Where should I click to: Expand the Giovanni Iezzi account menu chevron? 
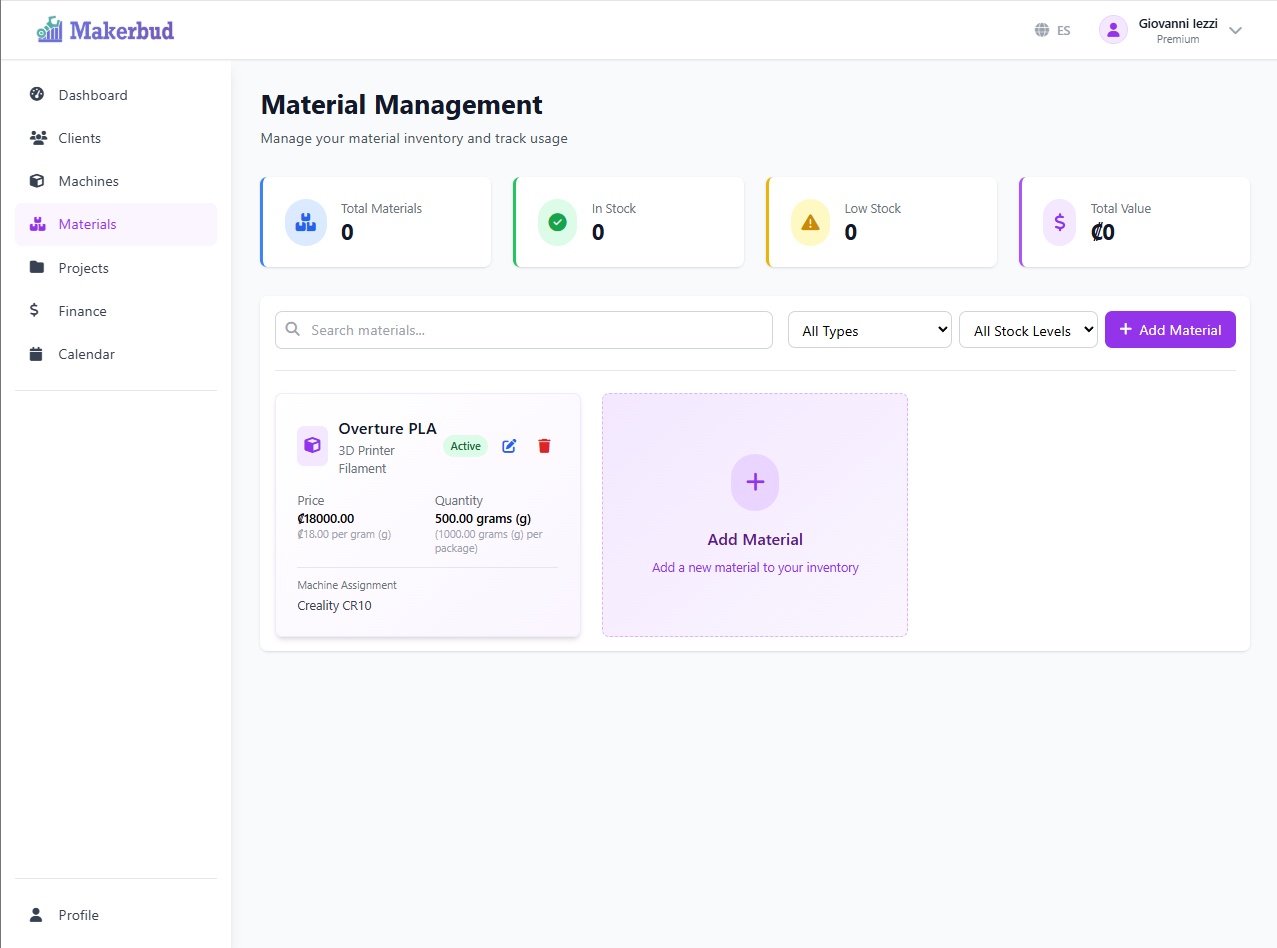[1236, 30]
